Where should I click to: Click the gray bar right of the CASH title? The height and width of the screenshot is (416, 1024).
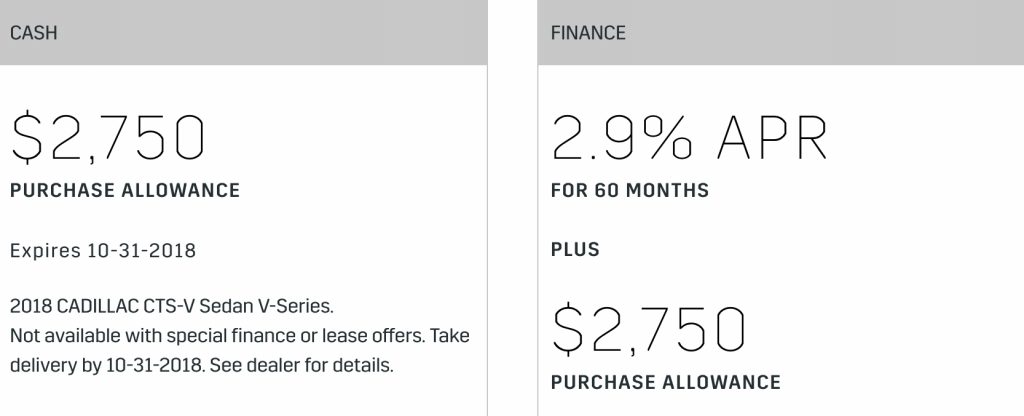[272, 33]
